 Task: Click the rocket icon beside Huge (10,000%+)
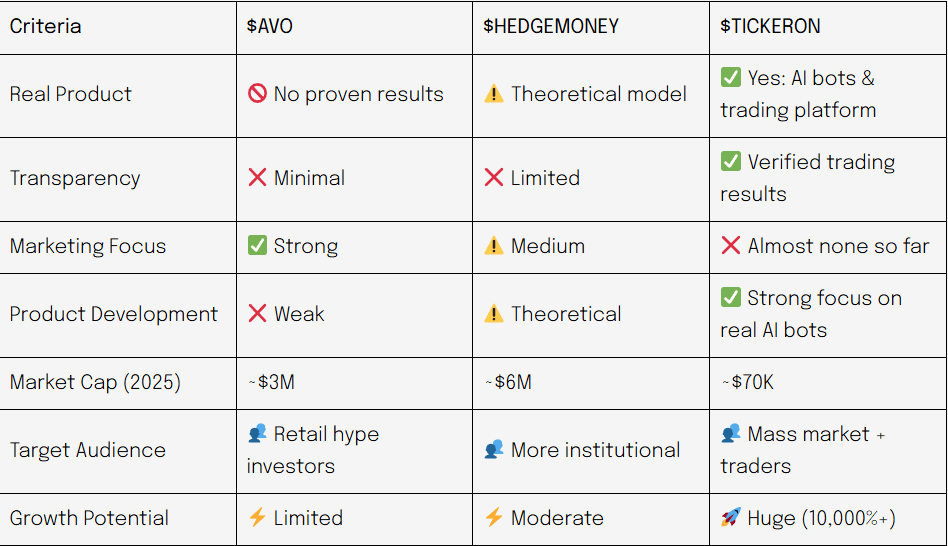coord(731,518)
